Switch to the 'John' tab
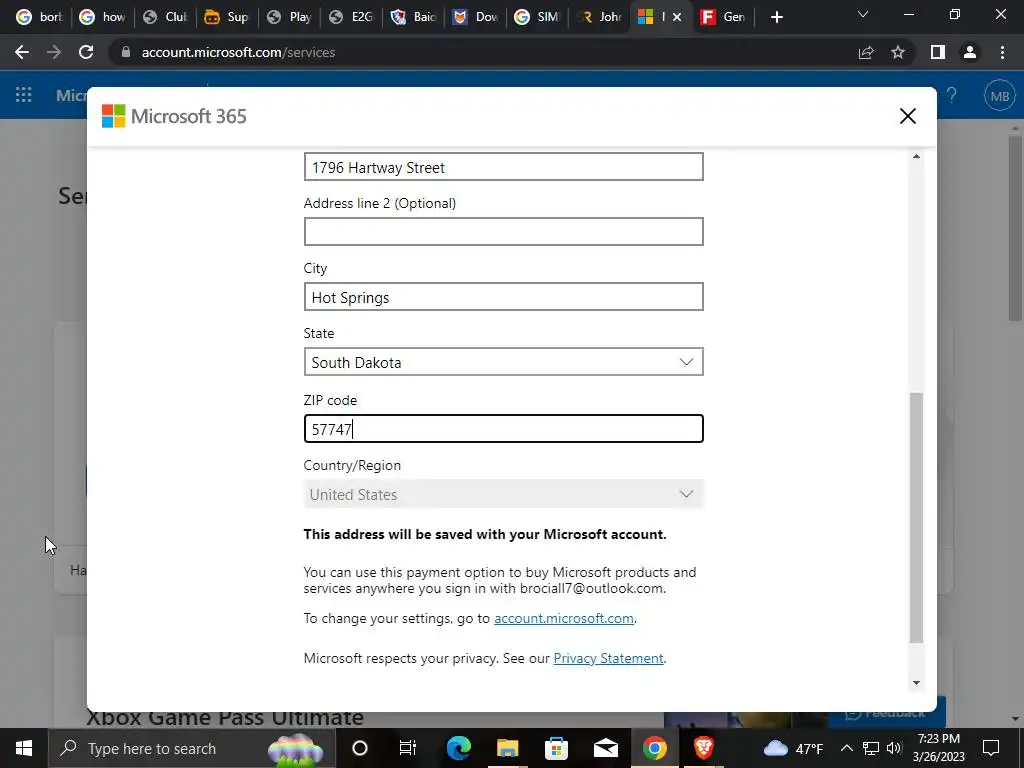Screen dimensions: 1024x768 pyautogui.click(x=600, y=17)
